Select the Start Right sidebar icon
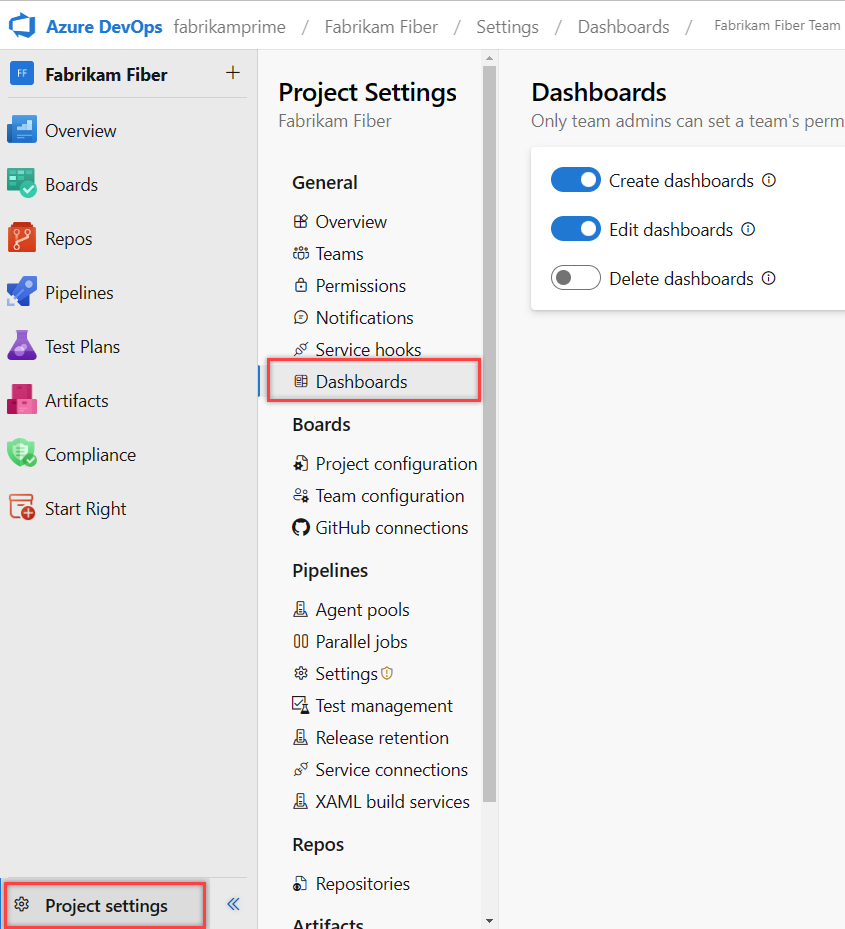The image size is (845, 929). coord(22,508)
